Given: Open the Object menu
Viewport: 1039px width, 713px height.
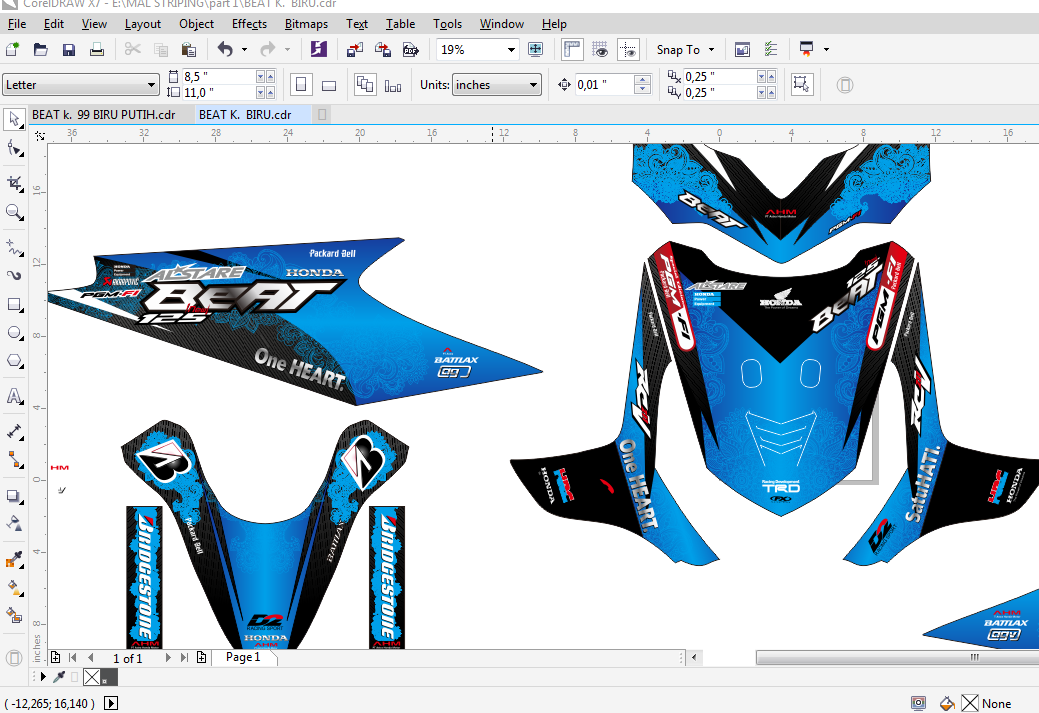Looking at the screenshot, I should [196, 24].
